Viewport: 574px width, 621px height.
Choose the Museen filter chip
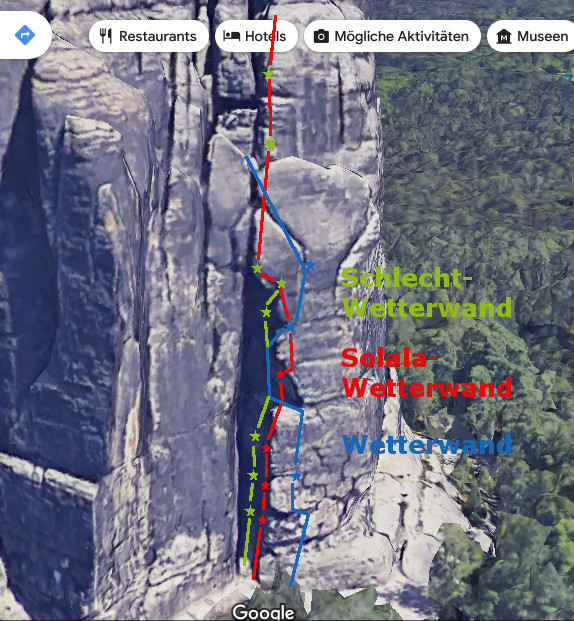coord(531,36)
